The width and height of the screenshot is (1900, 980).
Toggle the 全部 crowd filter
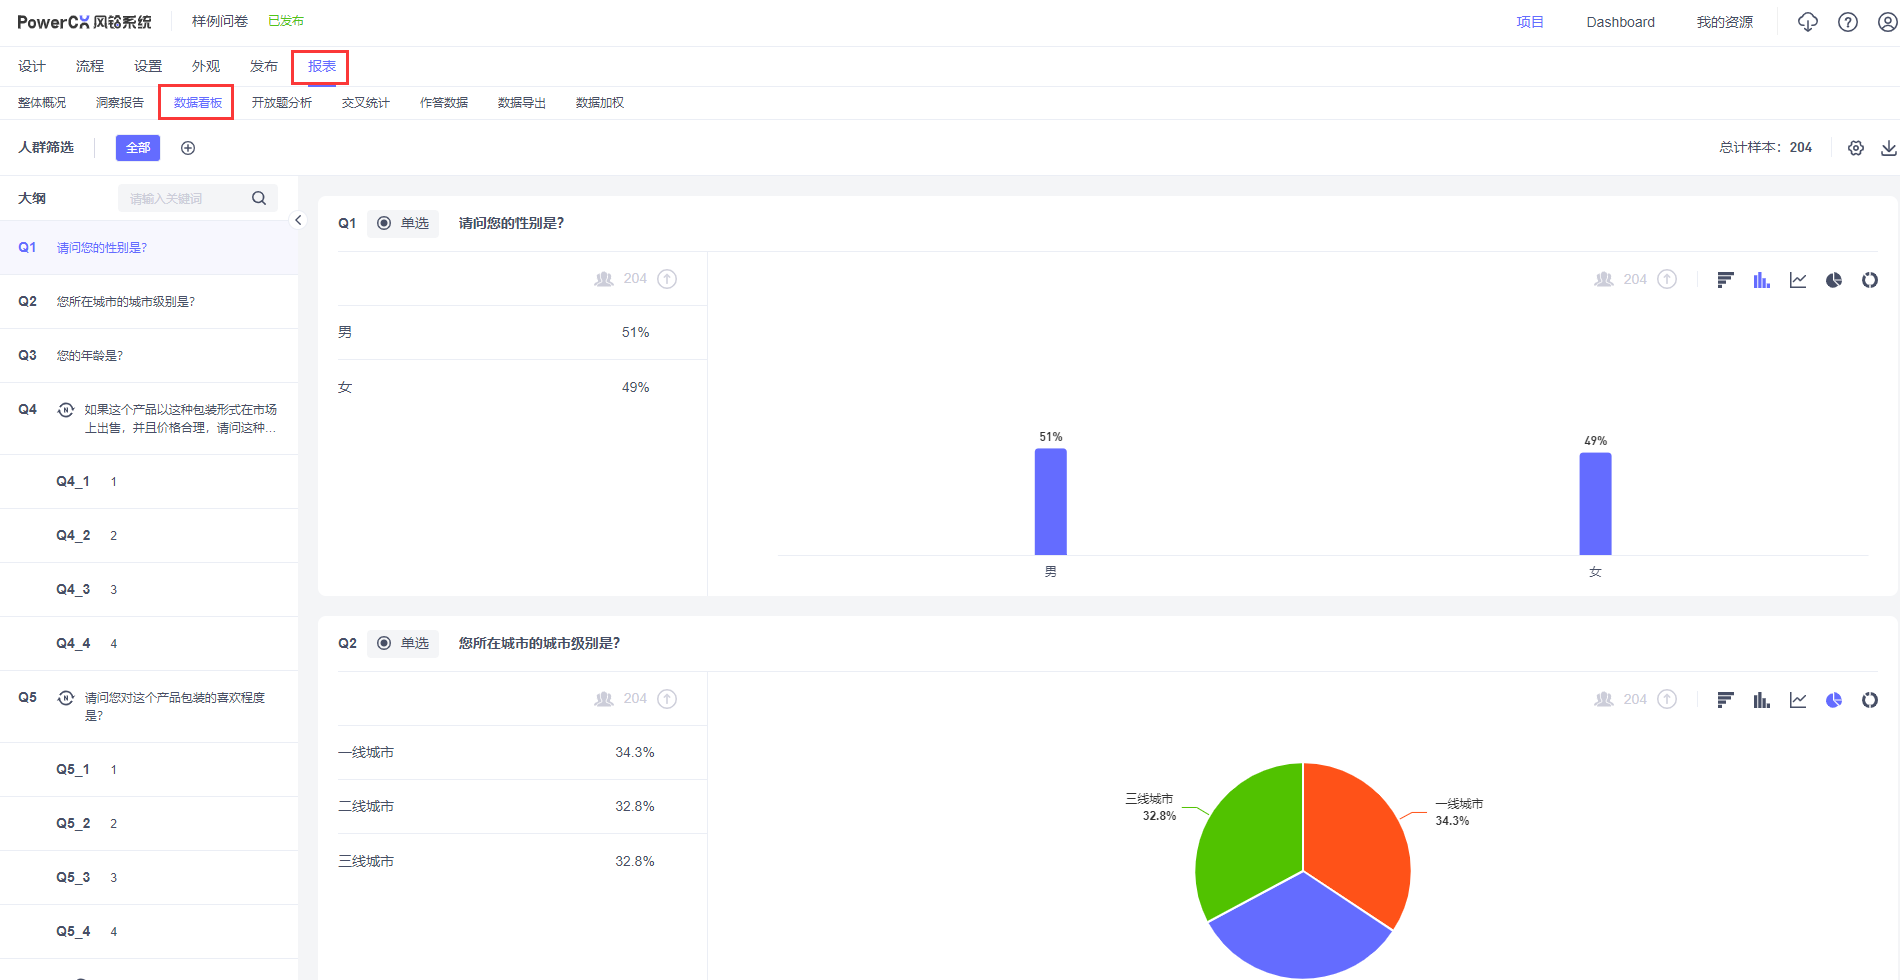click(x=138, y=148)
